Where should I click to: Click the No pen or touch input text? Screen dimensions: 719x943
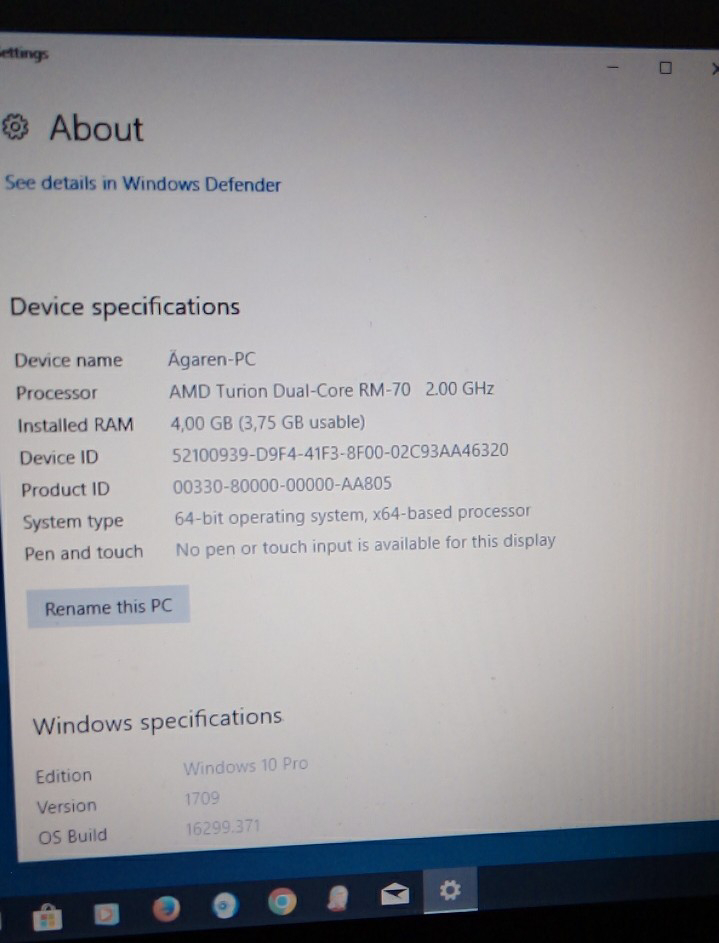(x=366, y=545)
